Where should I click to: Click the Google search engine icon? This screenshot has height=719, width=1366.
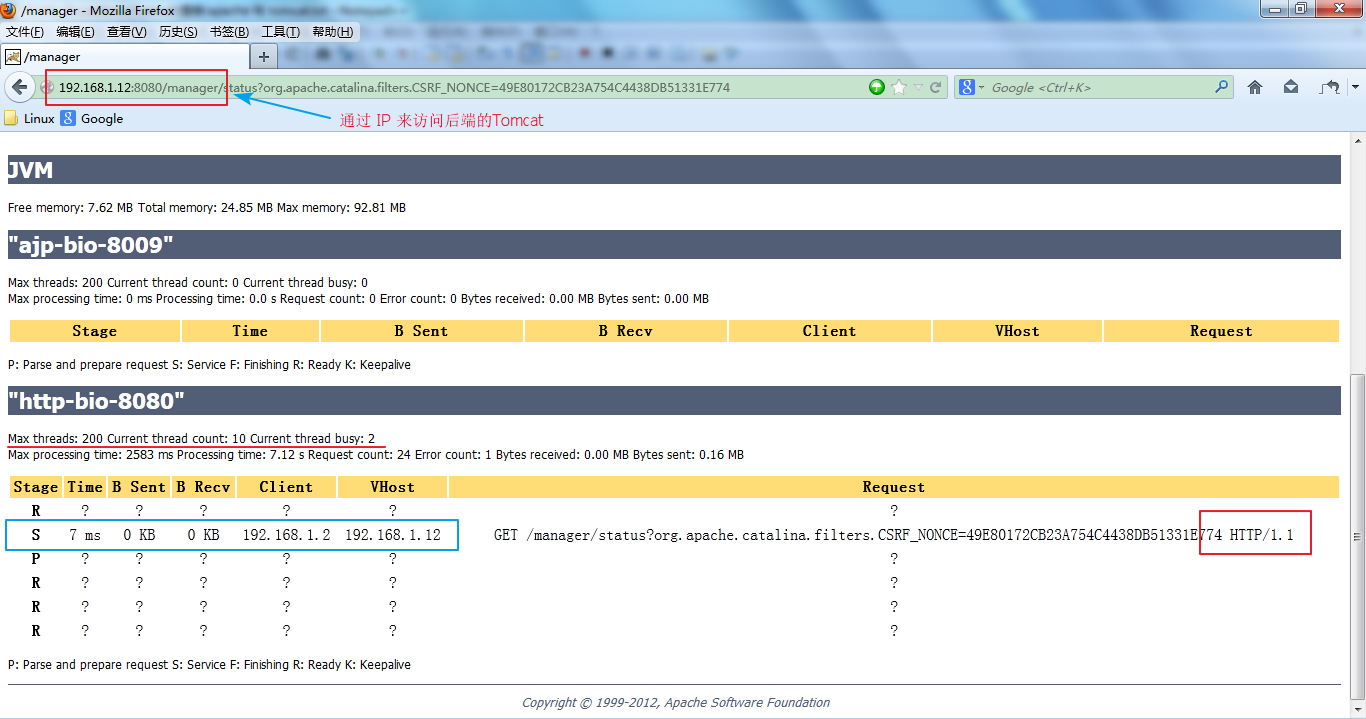tap(966, 87)
